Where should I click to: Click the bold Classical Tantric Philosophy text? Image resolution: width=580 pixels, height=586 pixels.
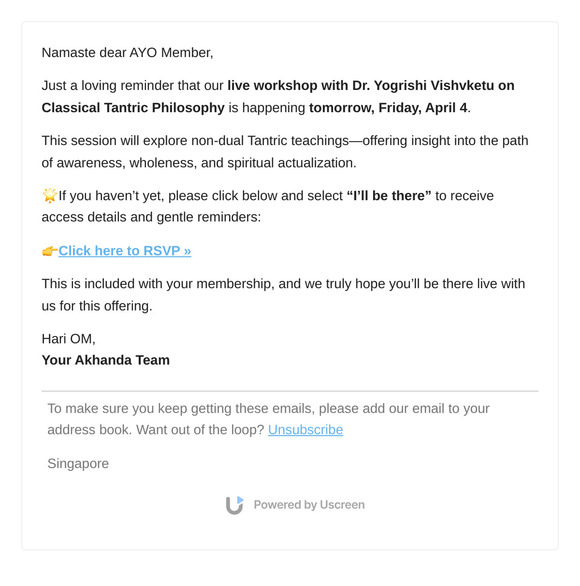tap(133, 108)
